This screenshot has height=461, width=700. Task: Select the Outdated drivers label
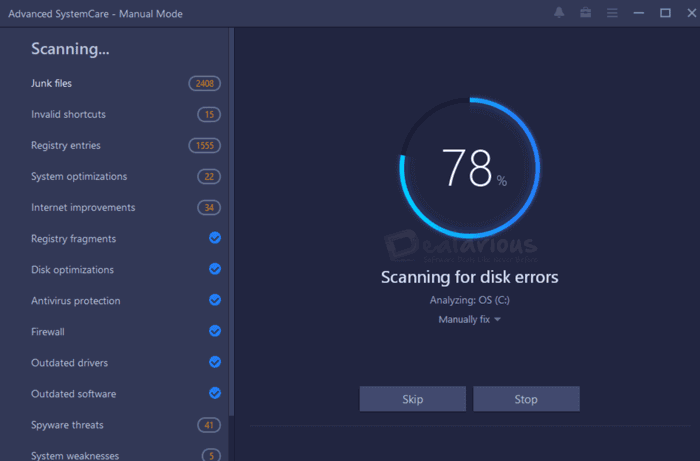pos(70,363)
